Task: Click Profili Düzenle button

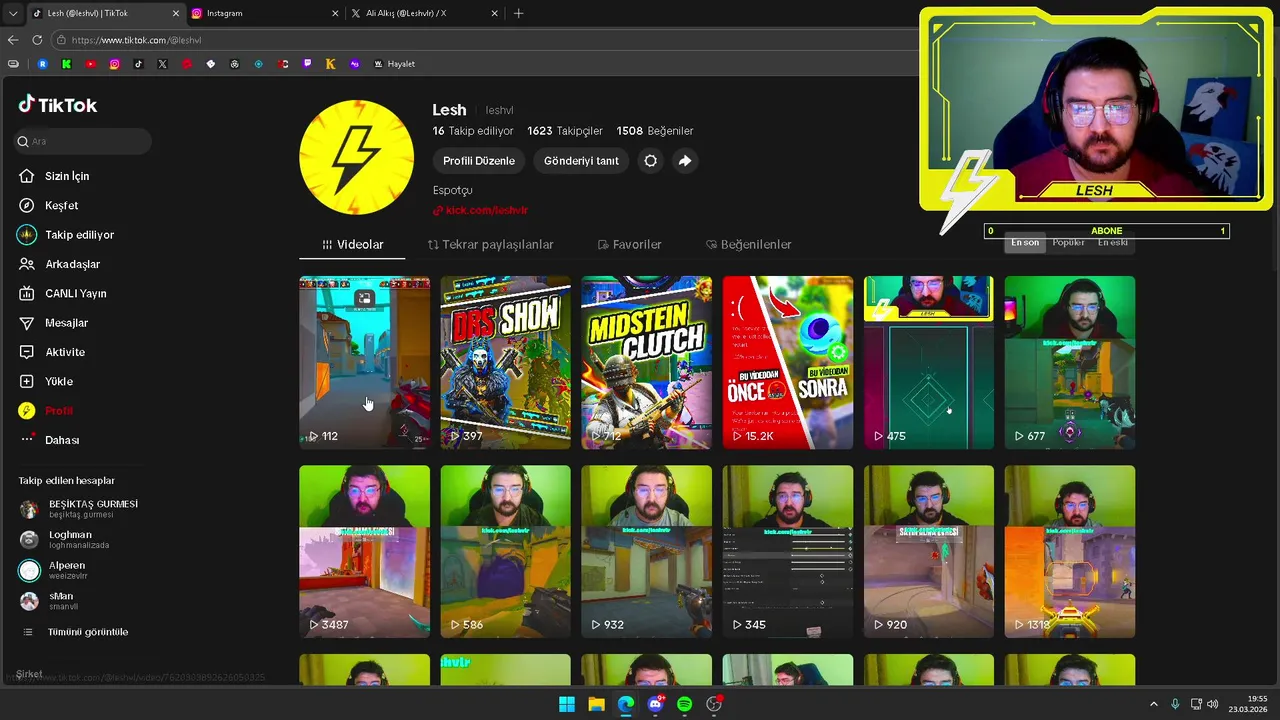Action: point(479,161)
